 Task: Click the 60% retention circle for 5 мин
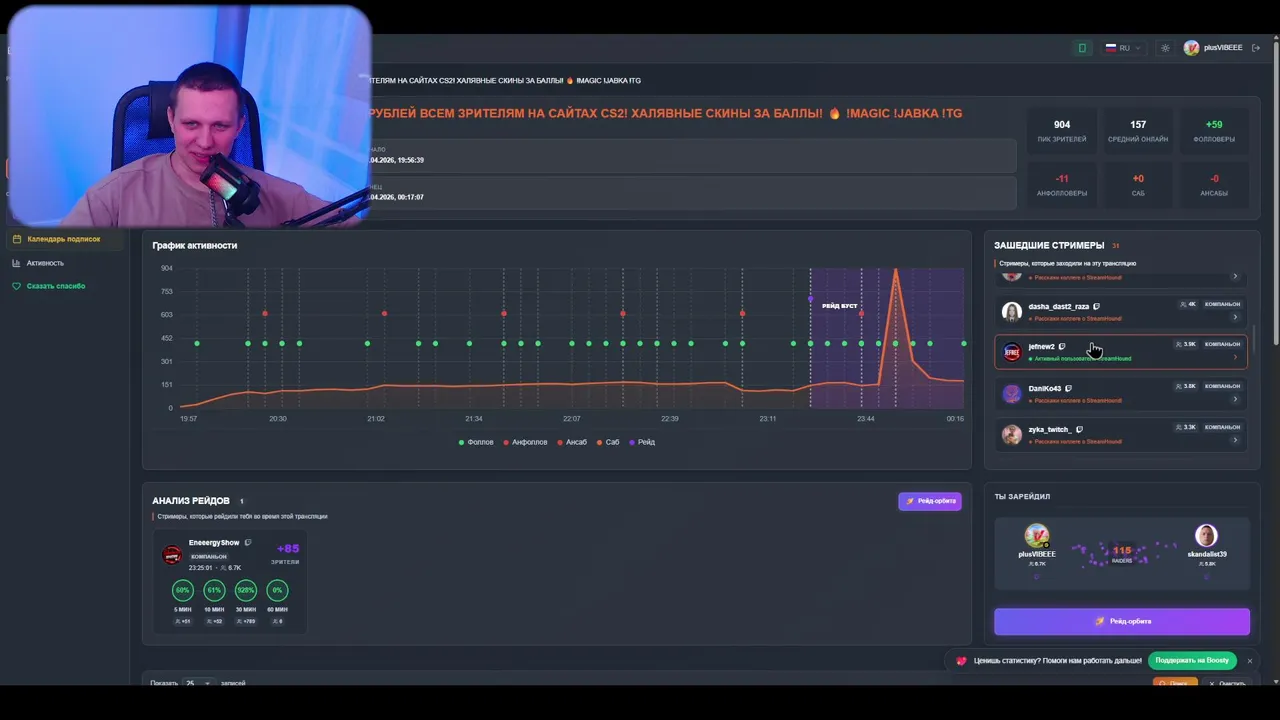[x=182, y=590]
